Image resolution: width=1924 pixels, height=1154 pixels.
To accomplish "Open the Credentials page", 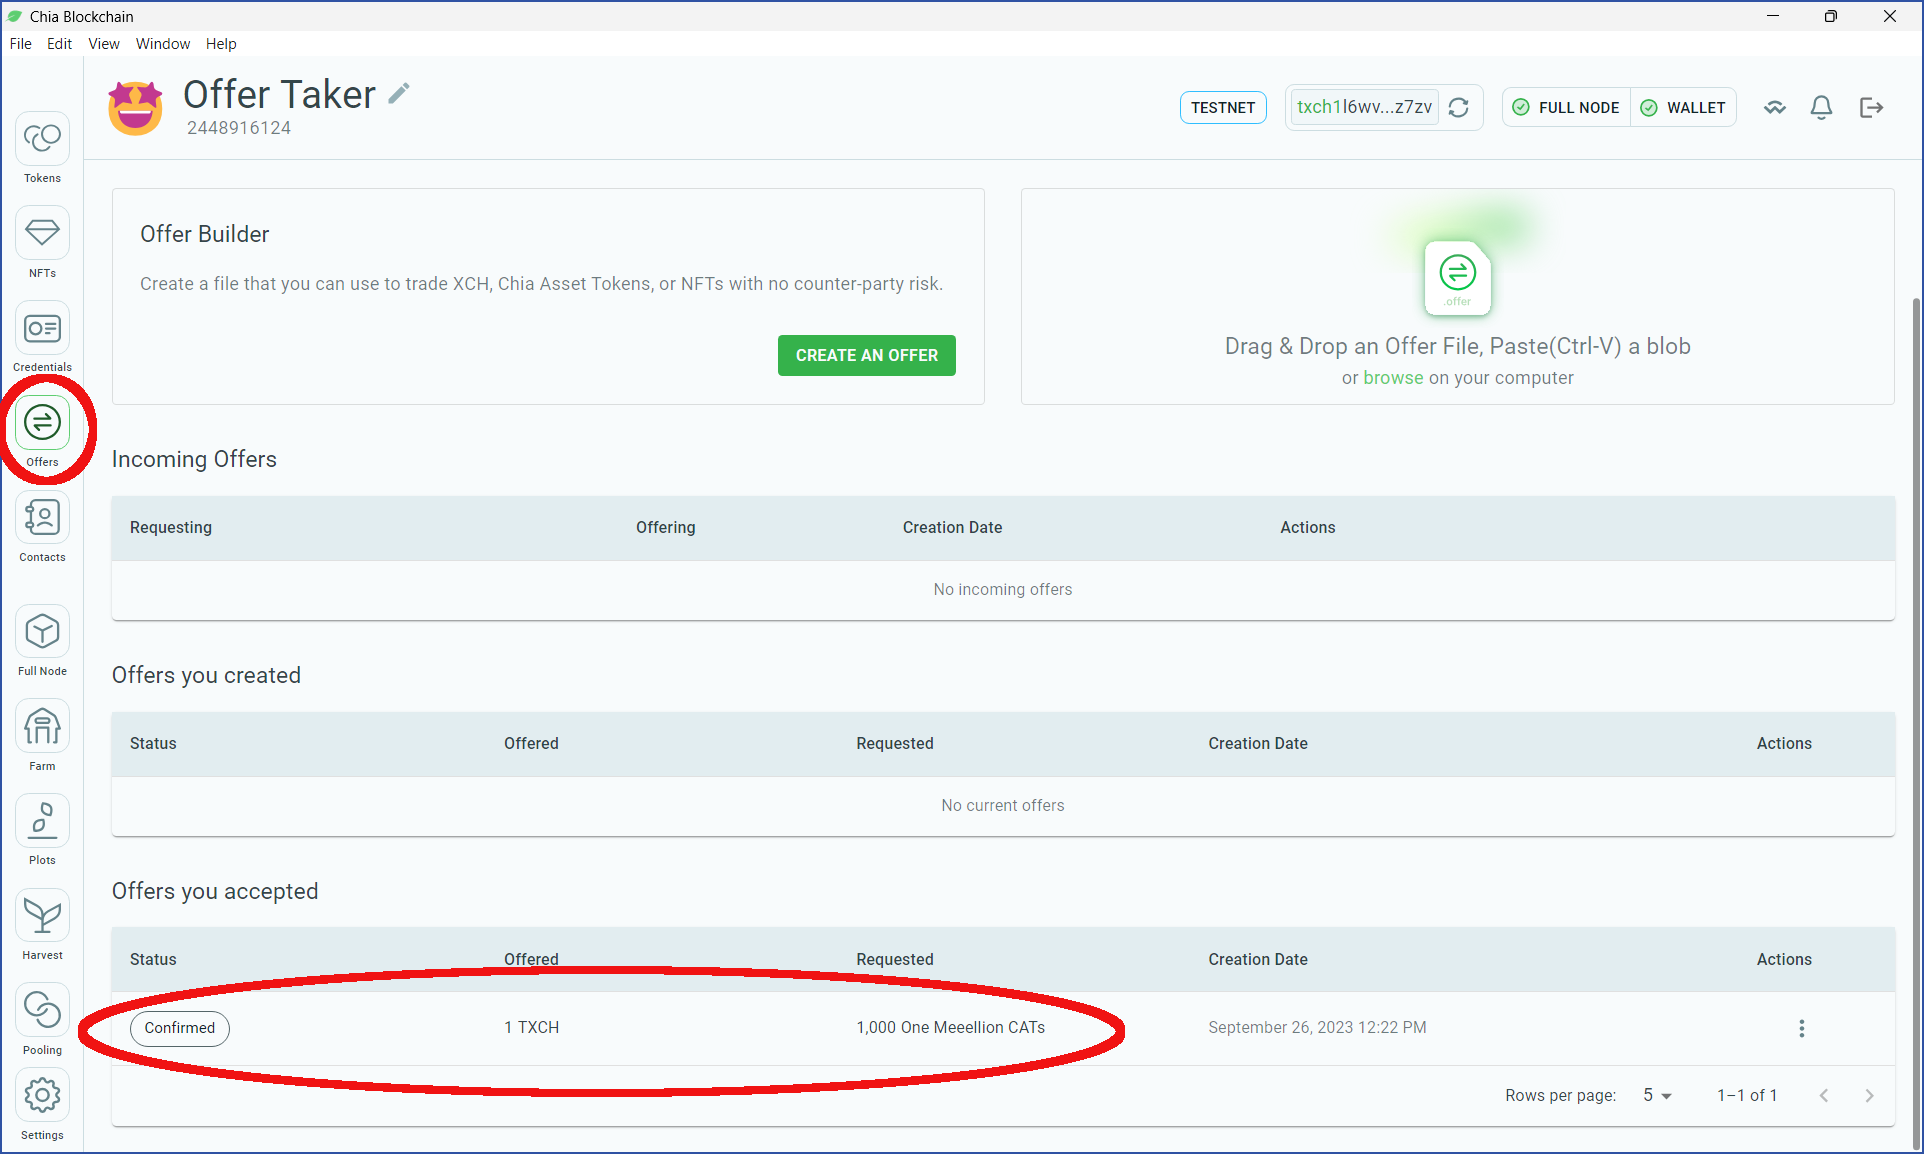I will point(42,329).
